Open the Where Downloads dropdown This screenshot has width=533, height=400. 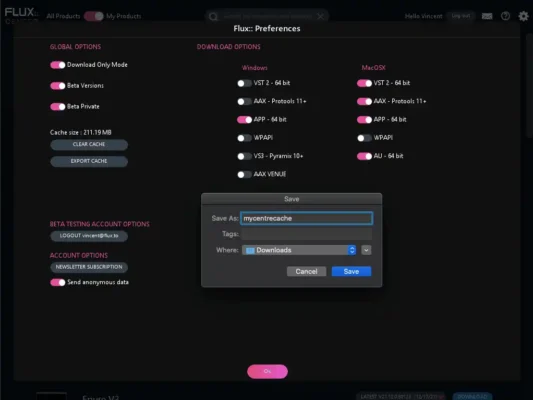pos(299,250)
